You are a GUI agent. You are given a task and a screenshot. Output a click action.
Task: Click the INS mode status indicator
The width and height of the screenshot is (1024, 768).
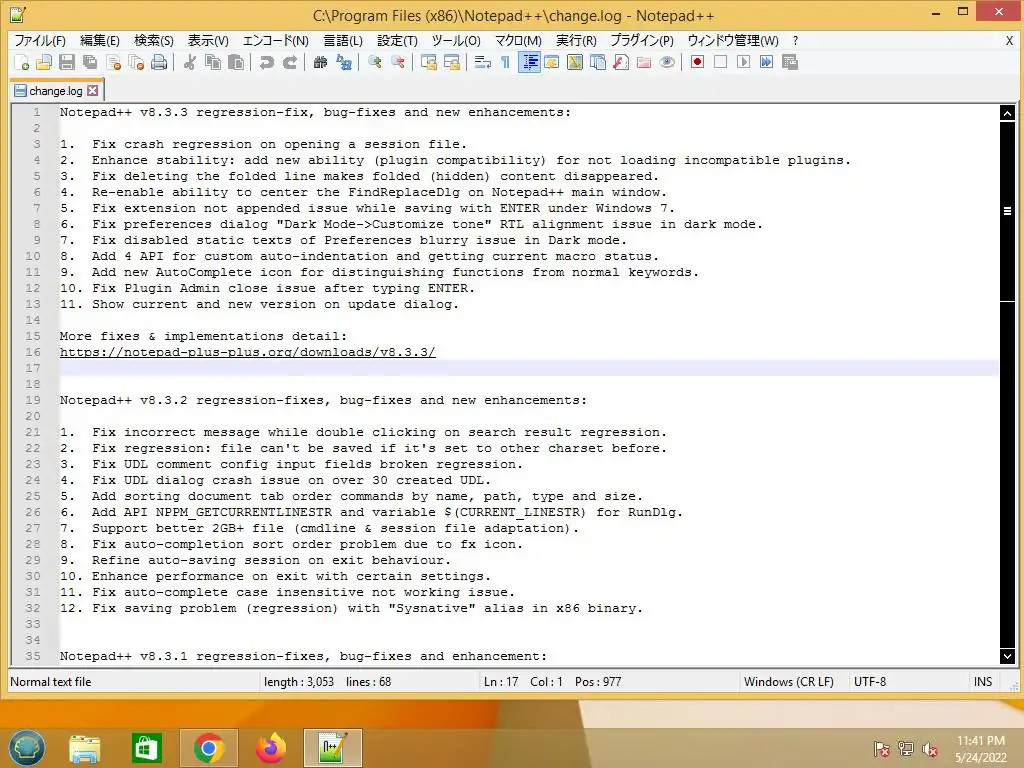pos(982,682)
